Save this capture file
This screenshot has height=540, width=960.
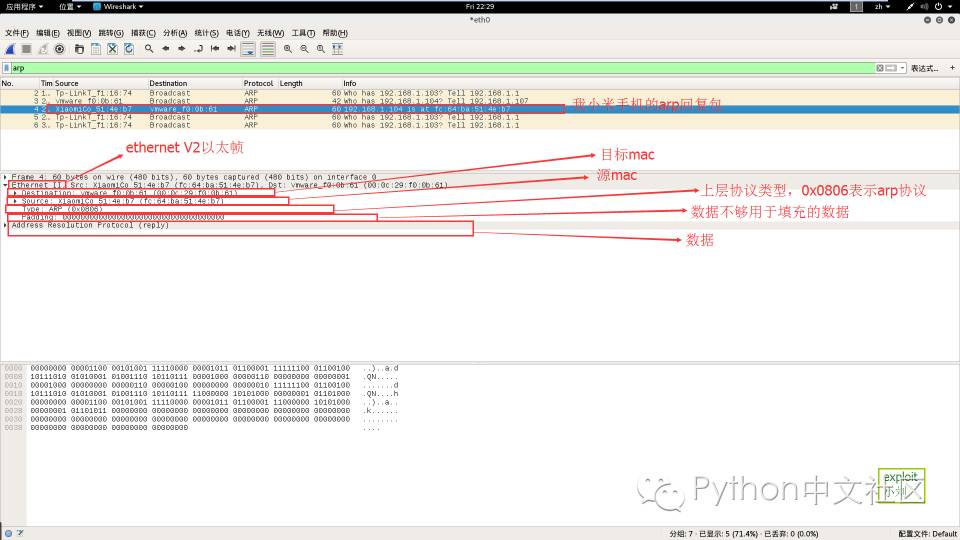96,49
